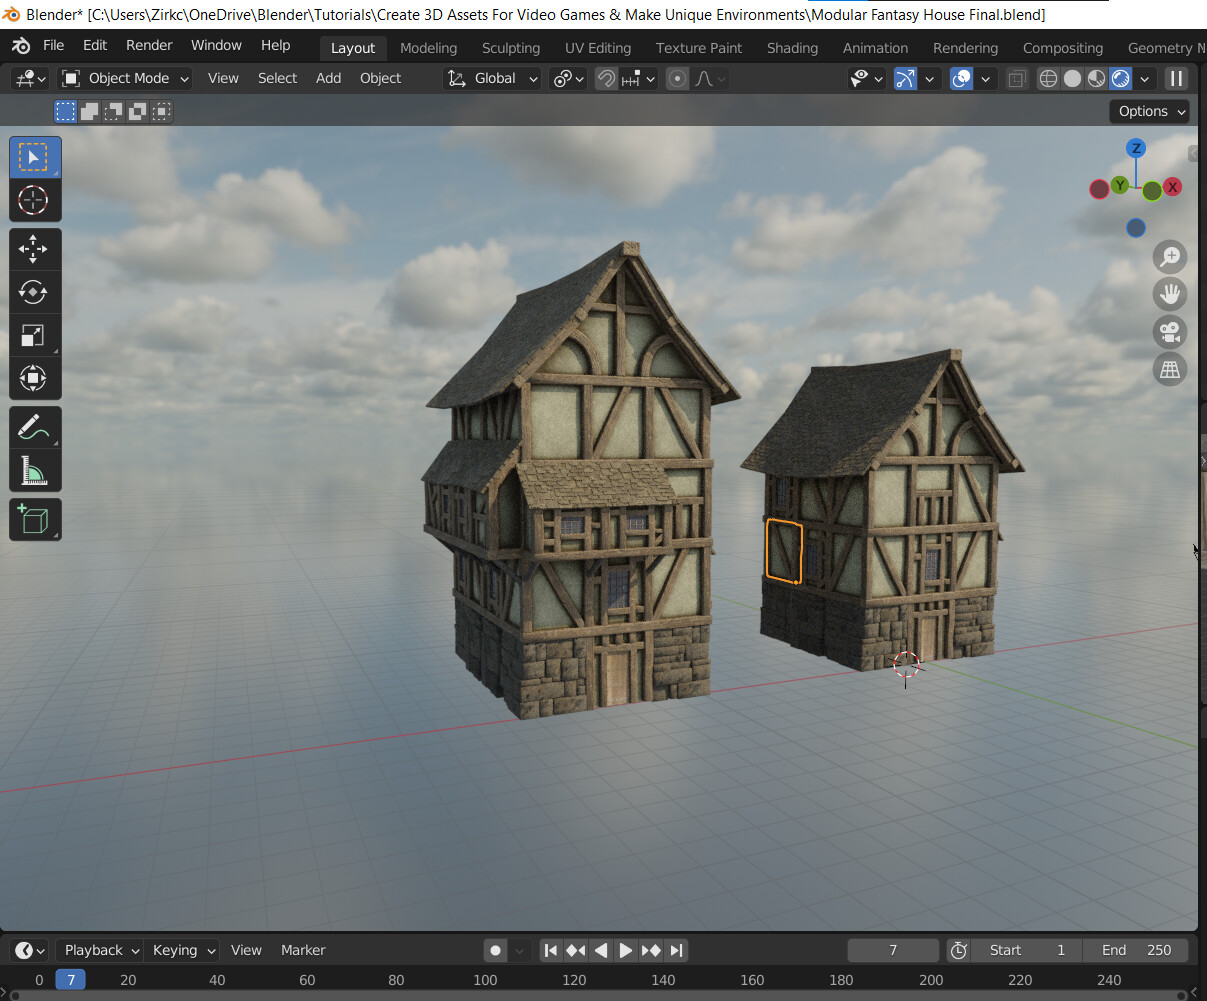
Task: Click the blue Z axis gizmo handle
Action: click(x=1135, y=148)
